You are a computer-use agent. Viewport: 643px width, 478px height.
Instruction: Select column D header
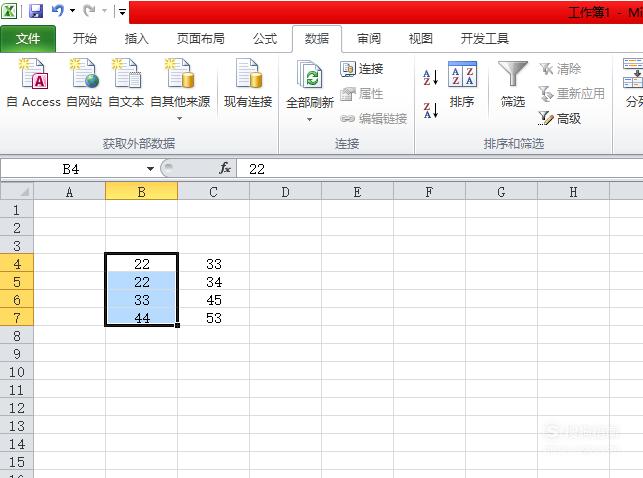pyautogui.click(x=285, y=192)
